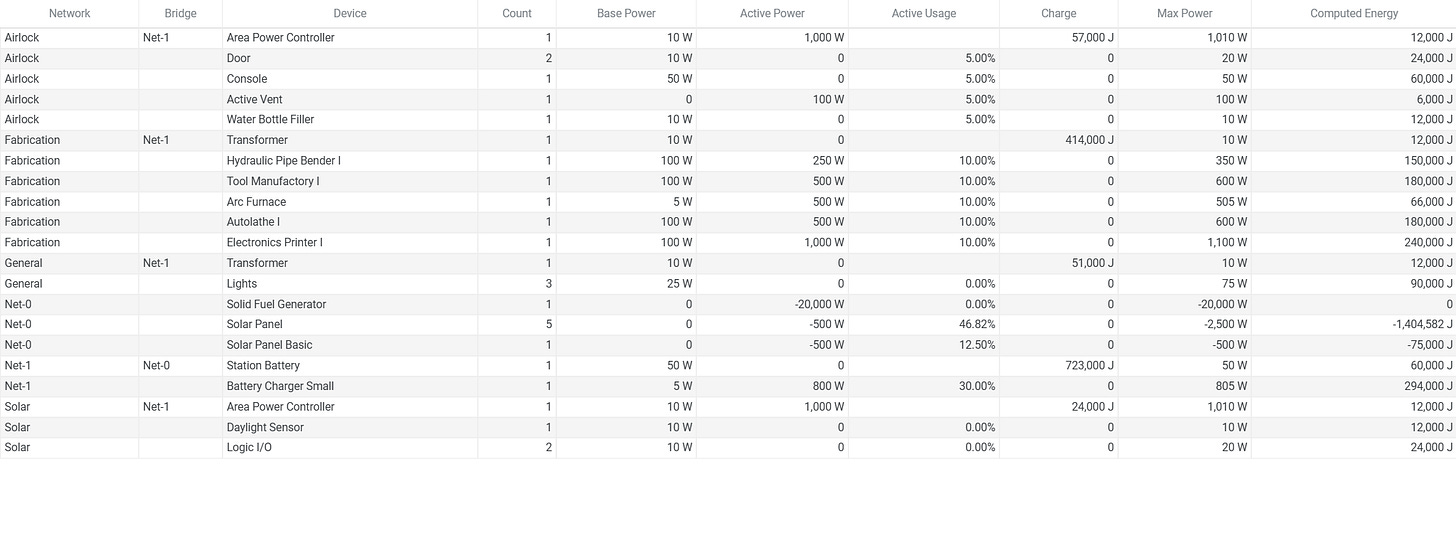The image size is (1456, 546).
Task: Select the Net-0 bridge cell of Station Battery
Action: 181,366
